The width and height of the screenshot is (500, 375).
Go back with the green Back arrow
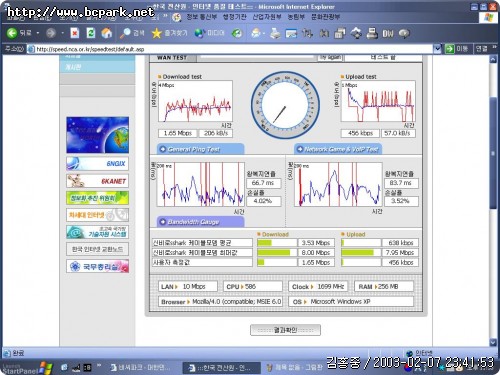[12, 33]
